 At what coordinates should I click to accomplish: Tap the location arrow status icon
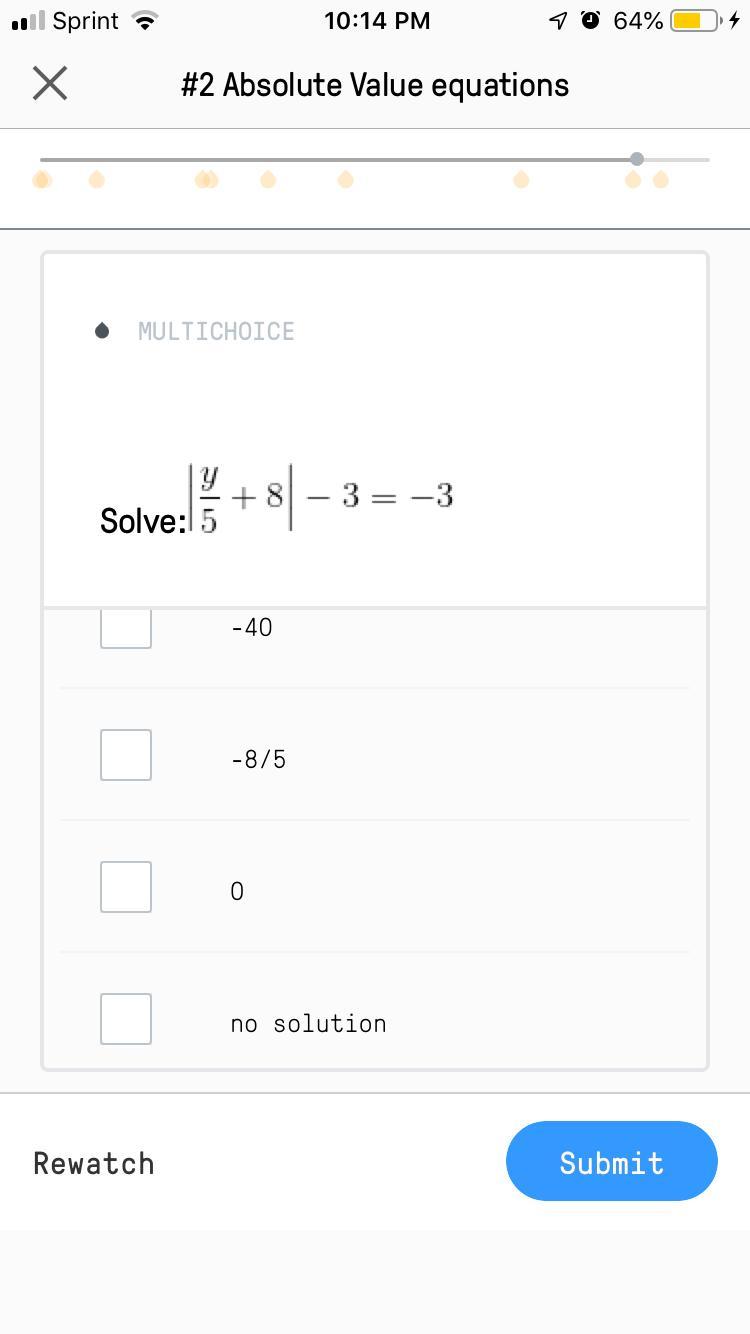(x=558, y=21)
